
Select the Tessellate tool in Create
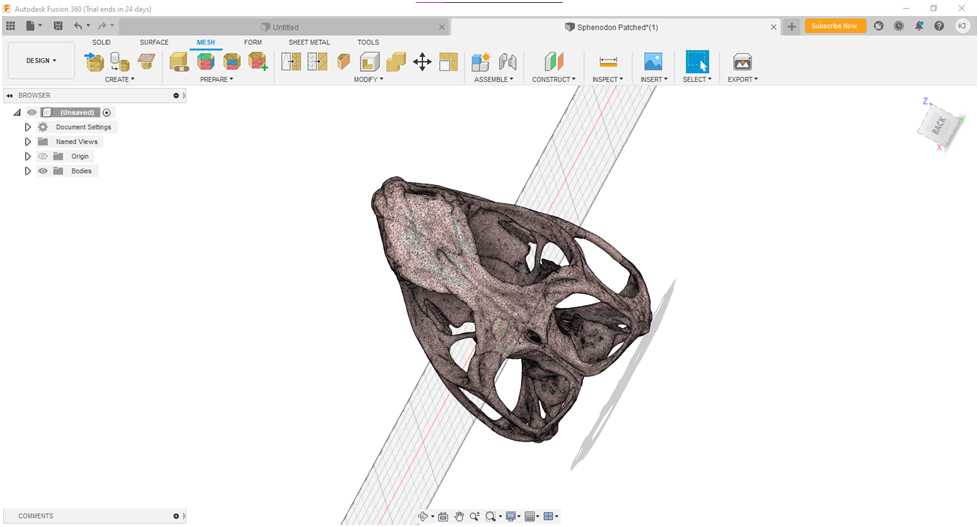[x=120, y=62]
